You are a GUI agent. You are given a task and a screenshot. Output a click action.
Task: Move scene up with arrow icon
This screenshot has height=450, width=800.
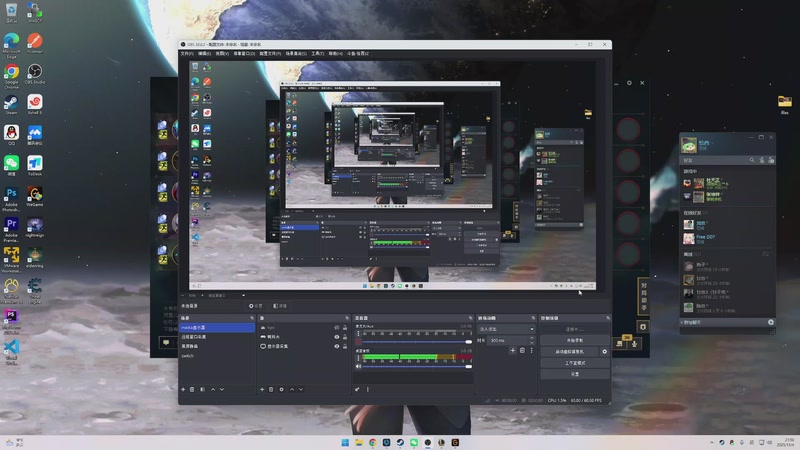point(213,389)
